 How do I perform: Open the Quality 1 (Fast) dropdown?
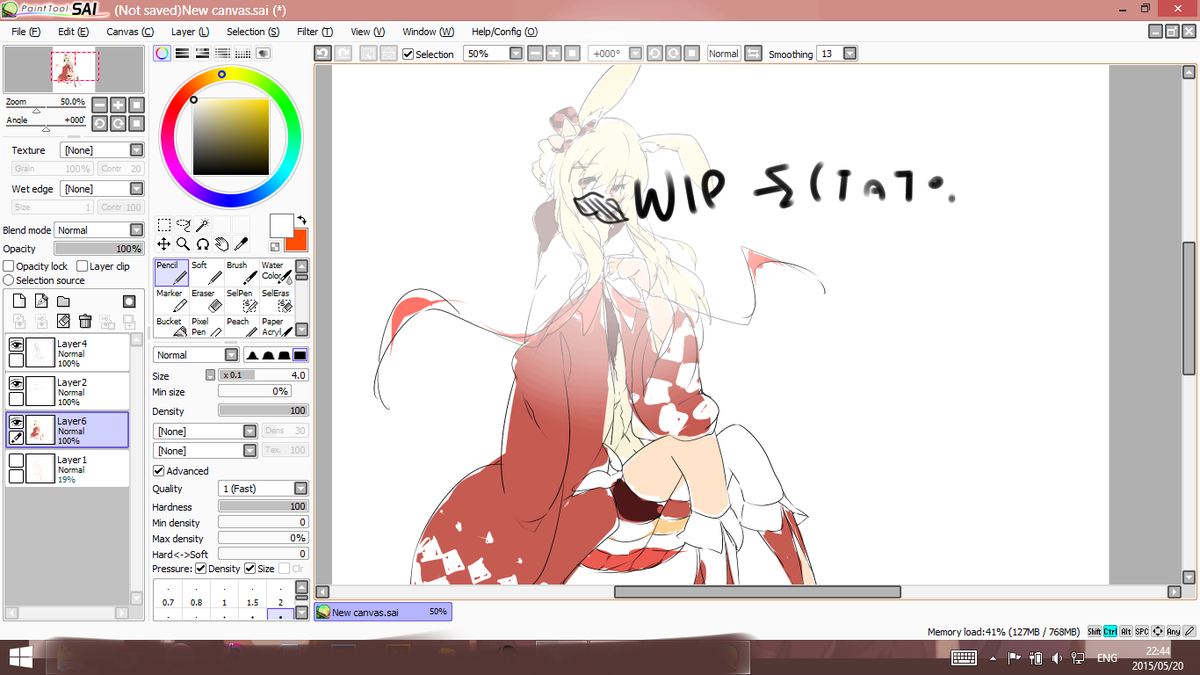263,488
